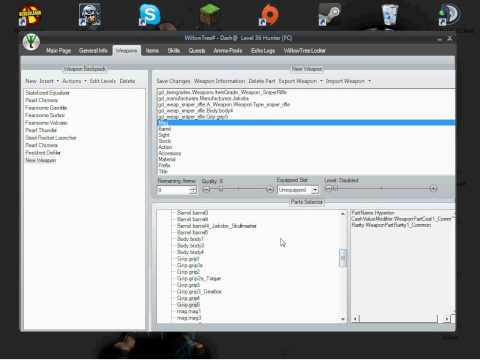The height and width of the screenshot is (360, 480).
Task: Adjust the Quality slider track
Action: 238,190
